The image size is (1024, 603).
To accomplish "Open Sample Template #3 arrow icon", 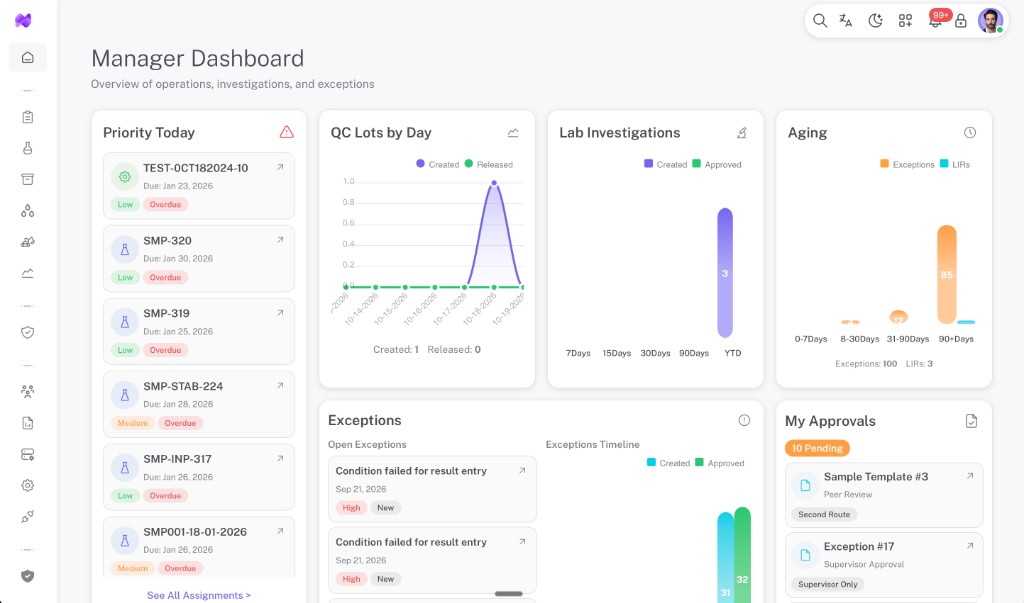I will [x=970, y=476].
